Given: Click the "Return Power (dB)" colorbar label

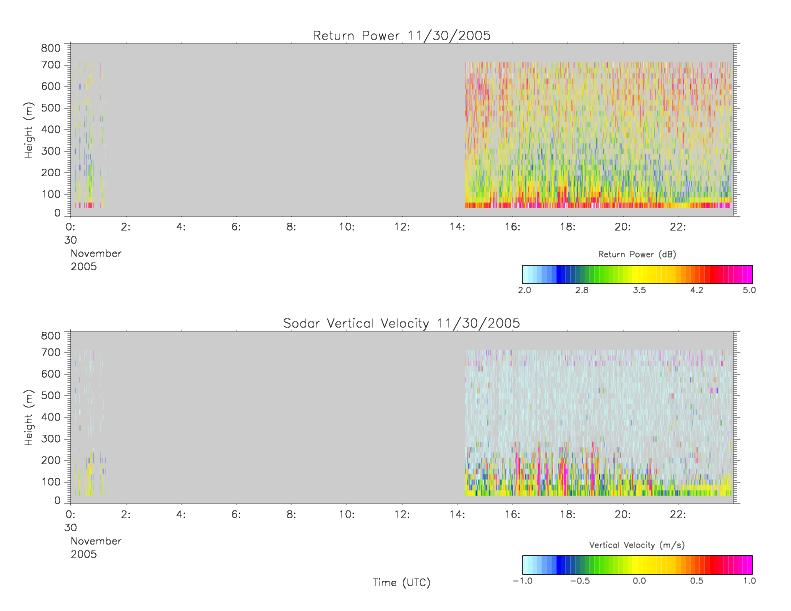Looking at the screenshot, I should (637, 254).
